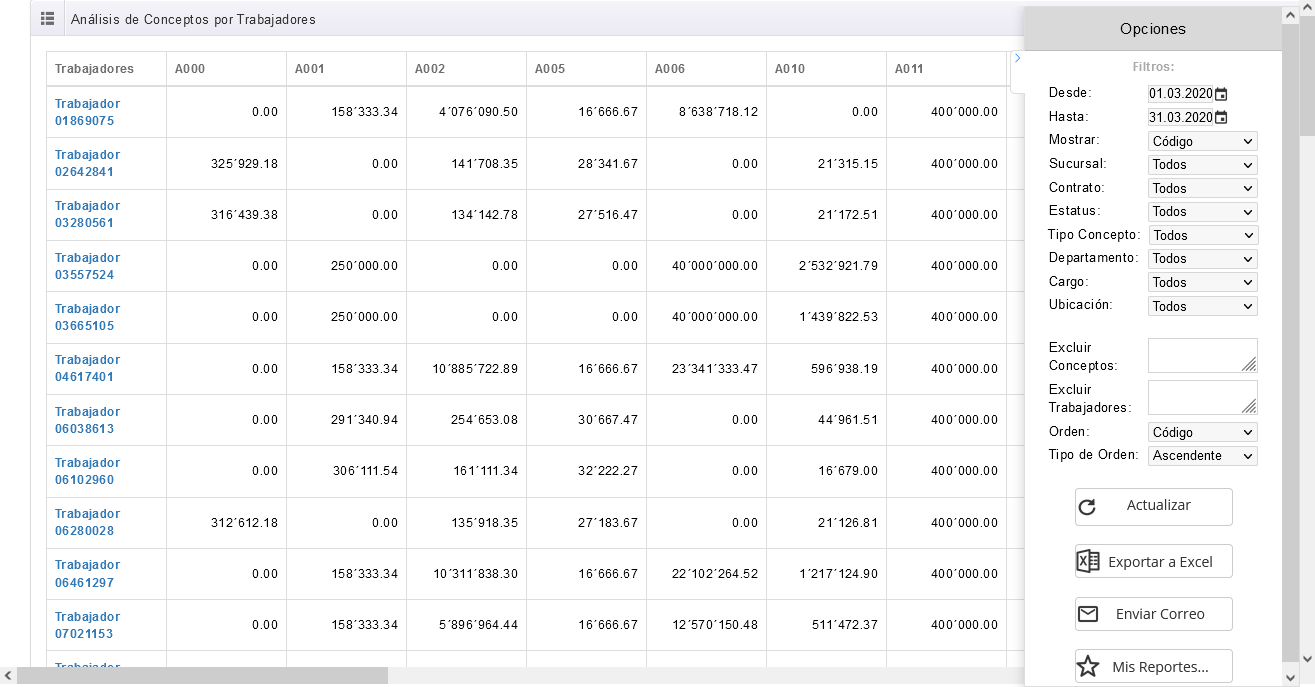Expand the Sucursal dropdown
The image size is (1315, 687).
(1202, 165)
